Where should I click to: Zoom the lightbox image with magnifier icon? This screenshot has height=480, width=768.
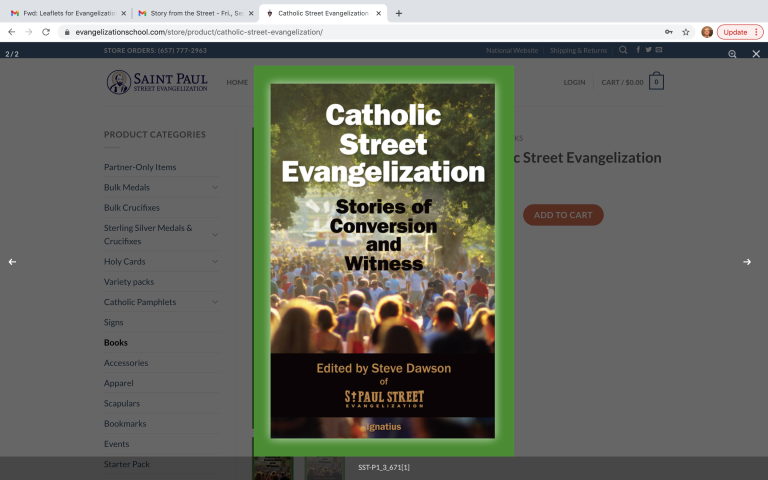pos(732,54)
